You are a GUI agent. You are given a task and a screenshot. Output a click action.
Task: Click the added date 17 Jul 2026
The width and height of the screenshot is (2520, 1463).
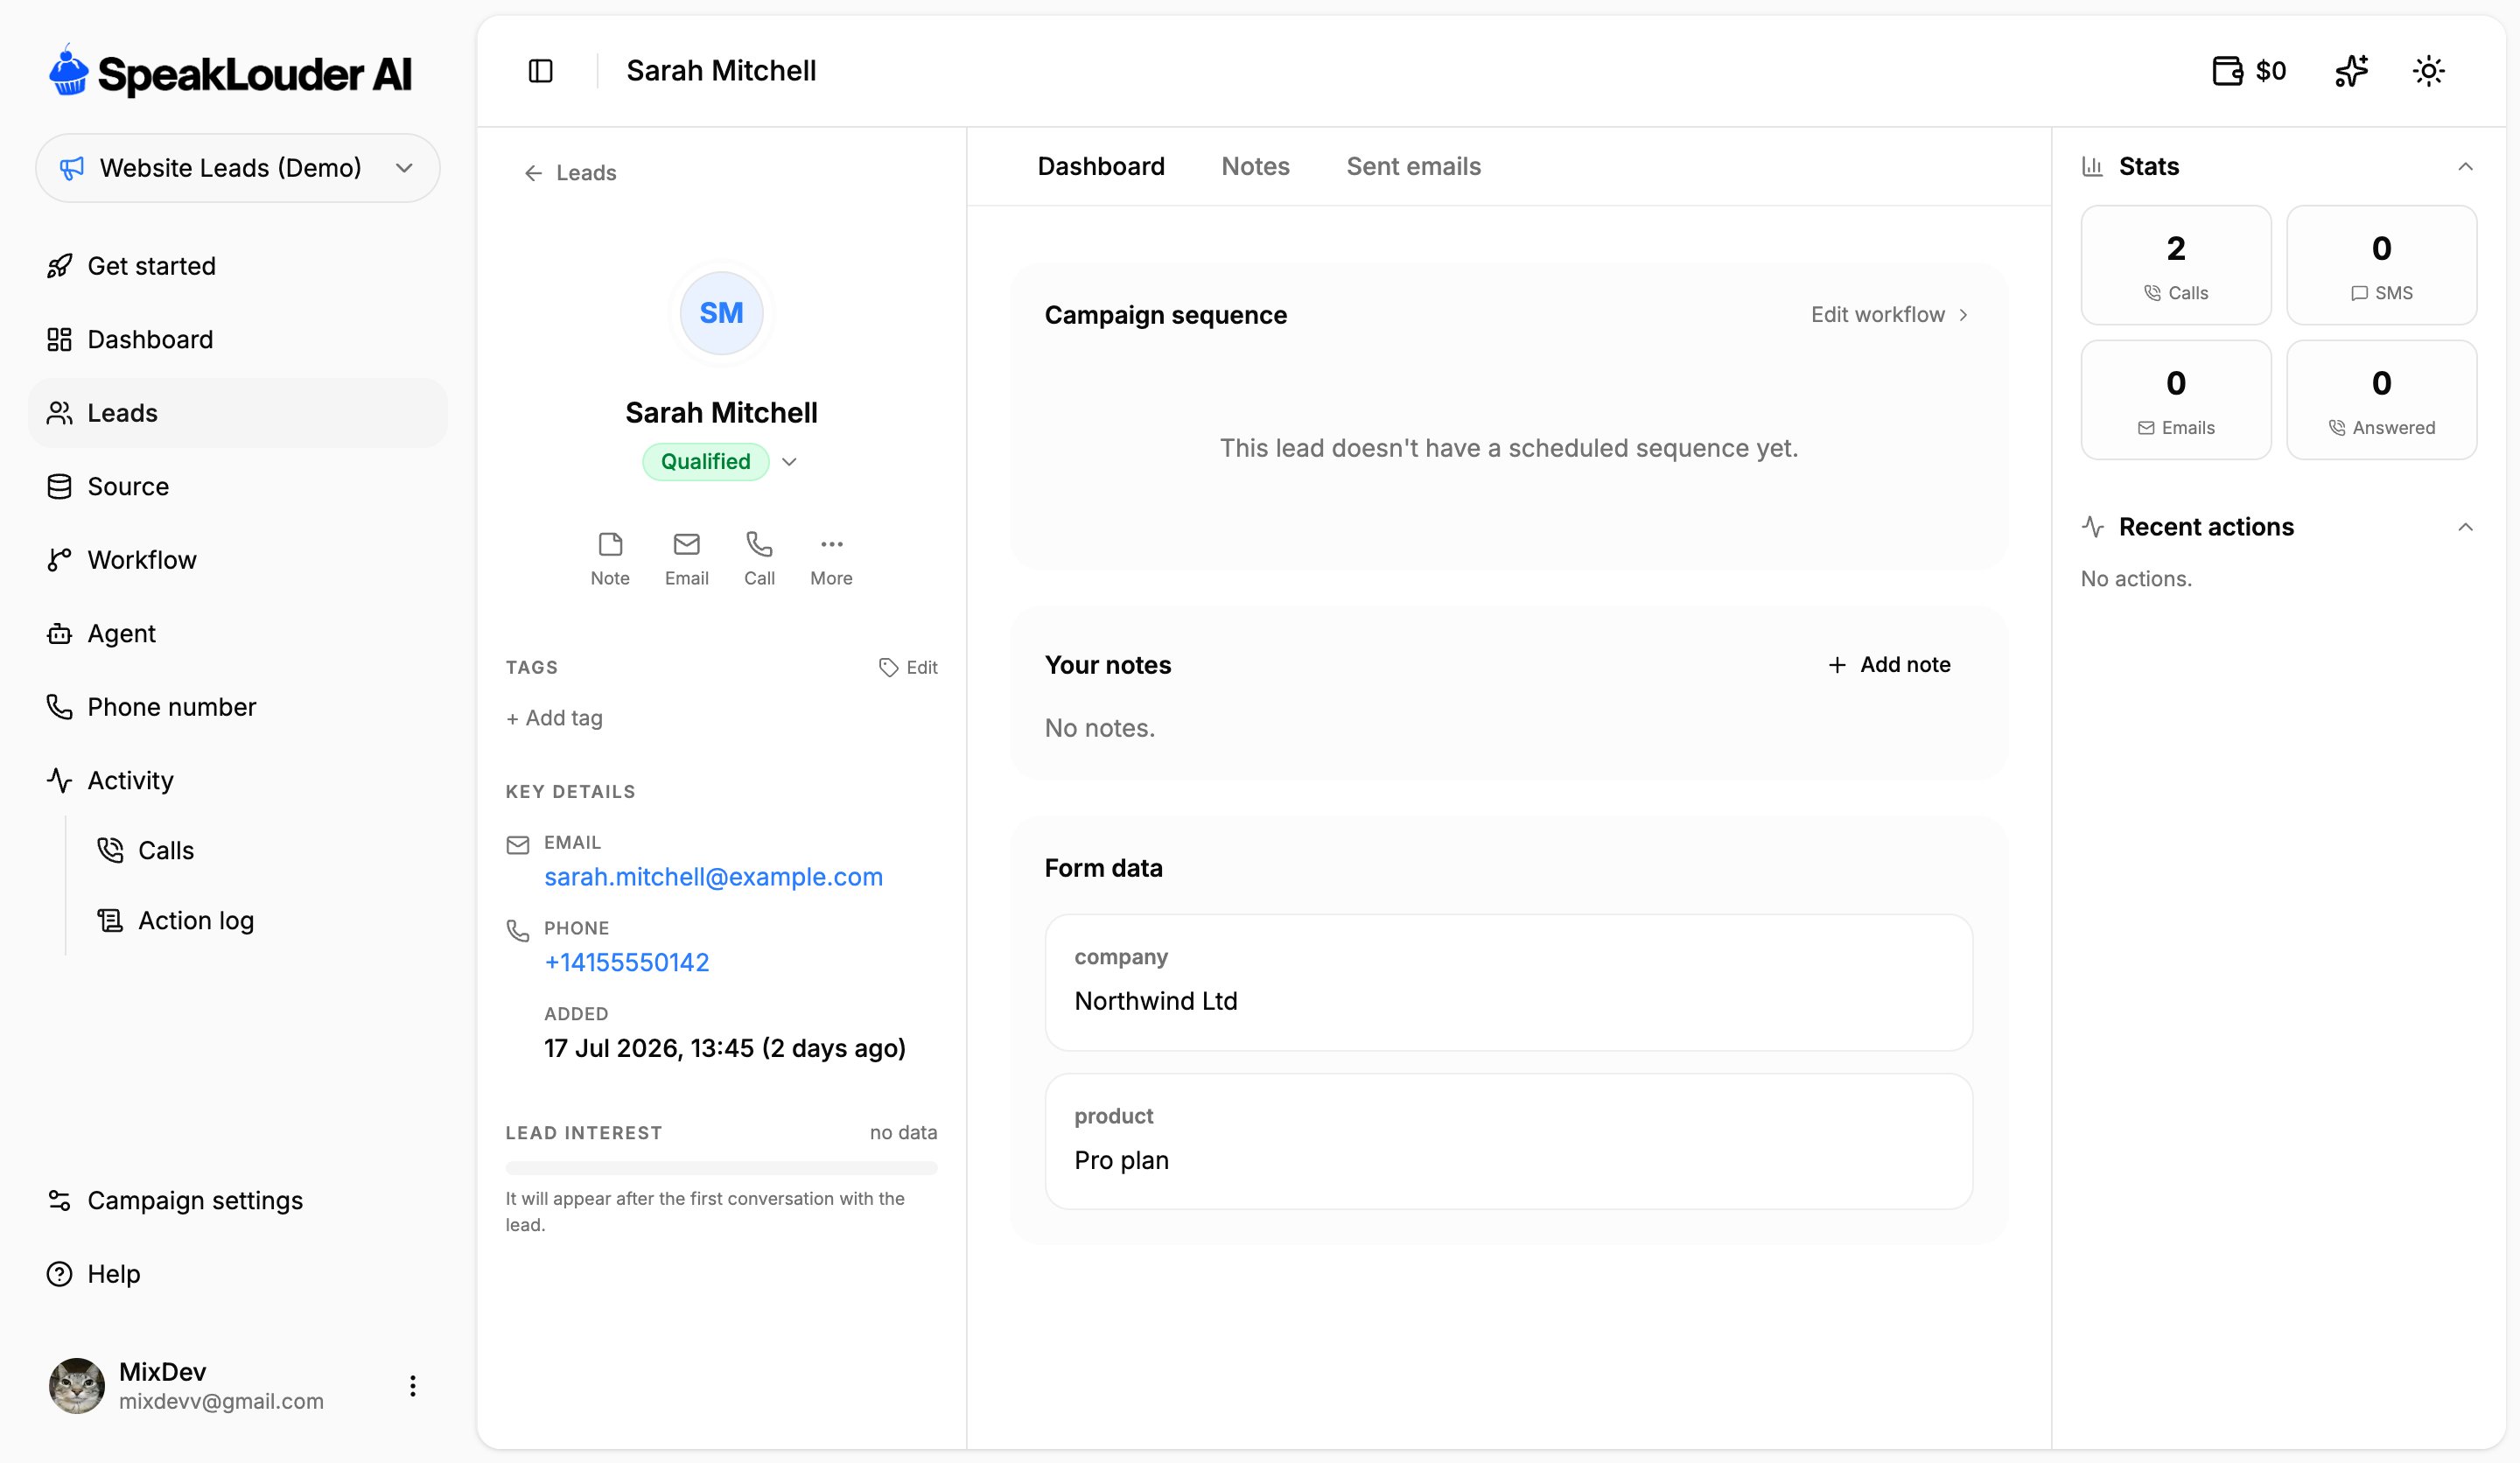pyautogui.click(x=724, y=1048)
